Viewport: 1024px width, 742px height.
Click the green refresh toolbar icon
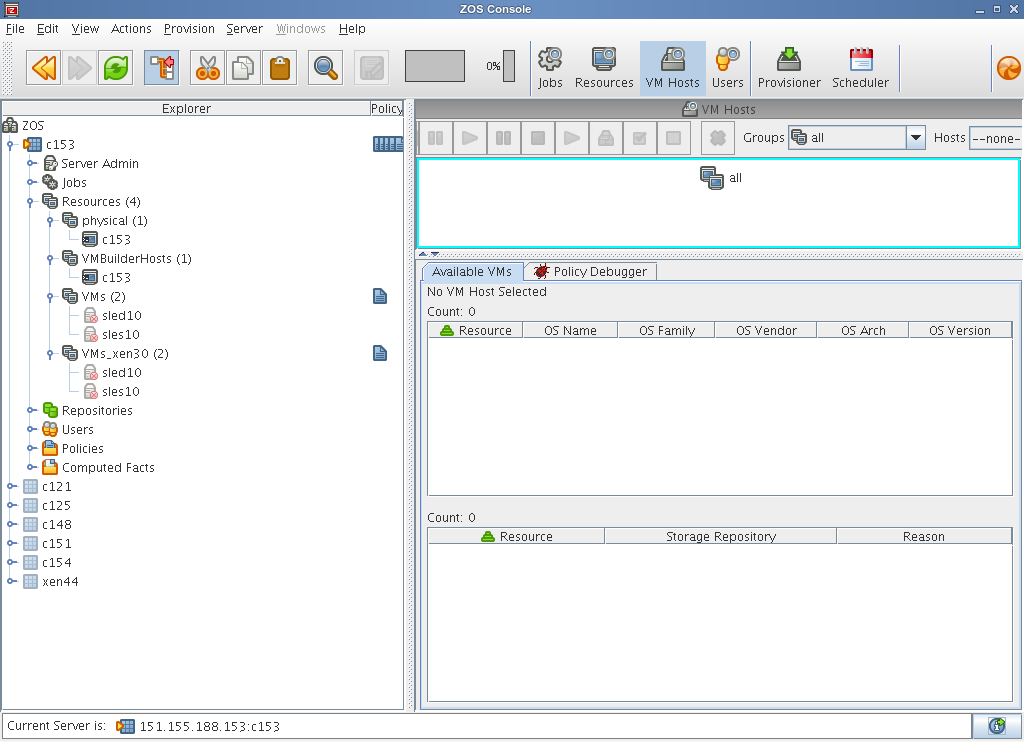click(116, 68)
